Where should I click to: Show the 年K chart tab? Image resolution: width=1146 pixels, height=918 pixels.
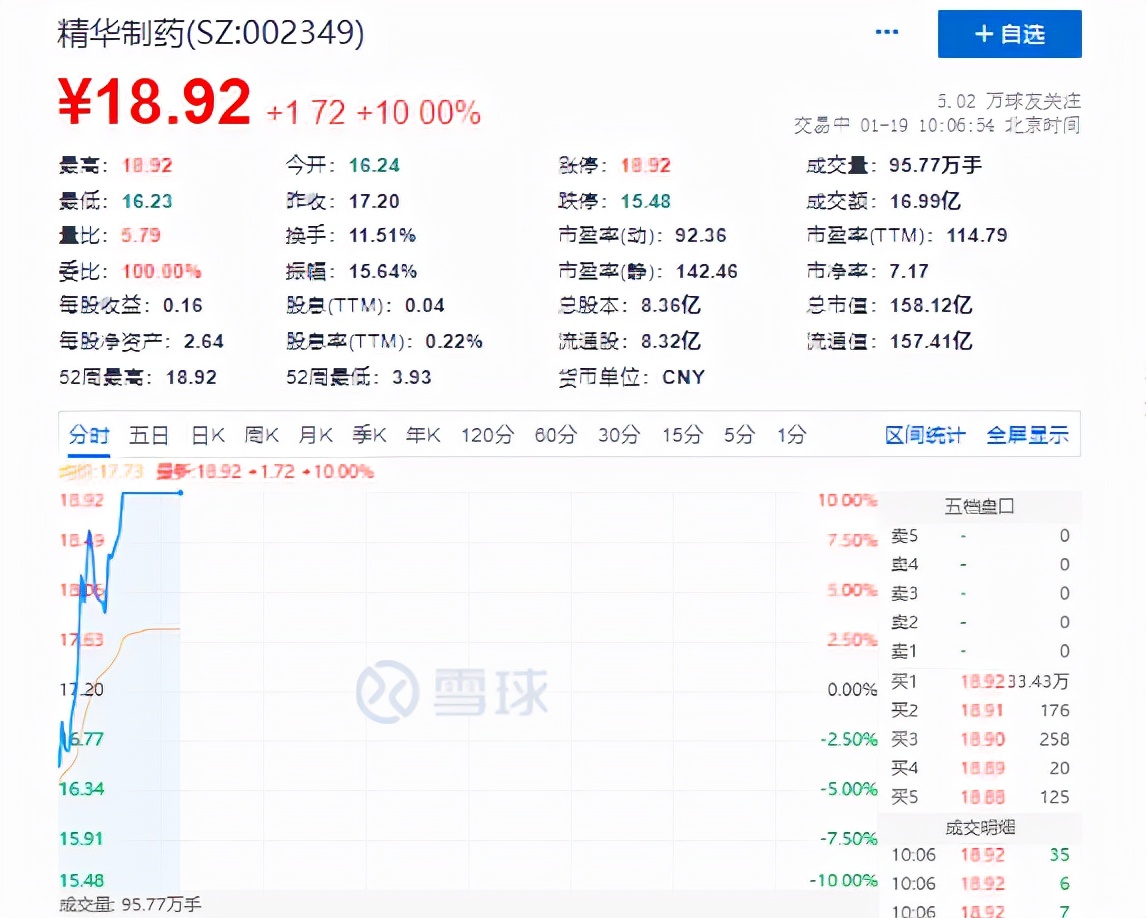[x=423, y=435]
